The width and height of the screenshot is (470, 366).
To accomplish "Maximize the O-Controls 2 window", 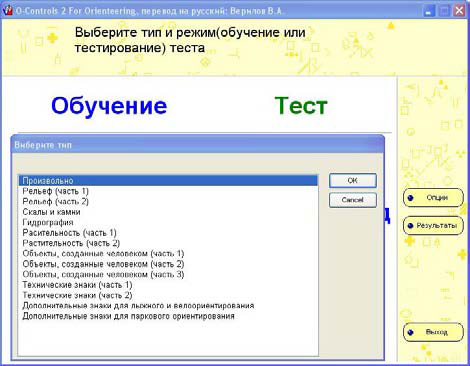I will pyautogui.click(x=444, y=11).
